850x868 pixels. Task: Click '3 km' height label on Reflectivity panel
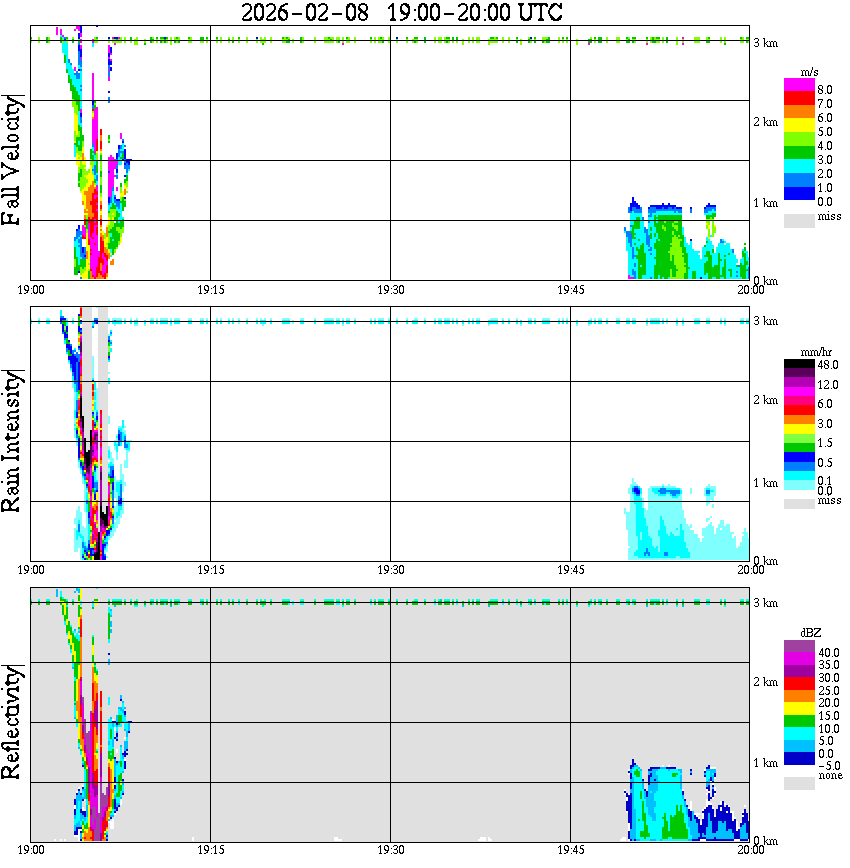pos(766,603)
